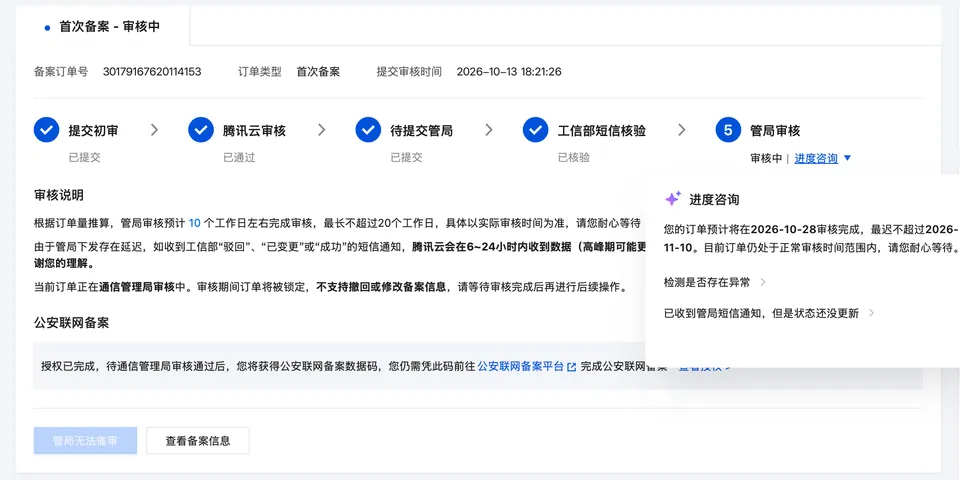Screen dimensions: 960x480
Task: Select the 首次备案 - 审核中 tab
Action: click(103, 27)
